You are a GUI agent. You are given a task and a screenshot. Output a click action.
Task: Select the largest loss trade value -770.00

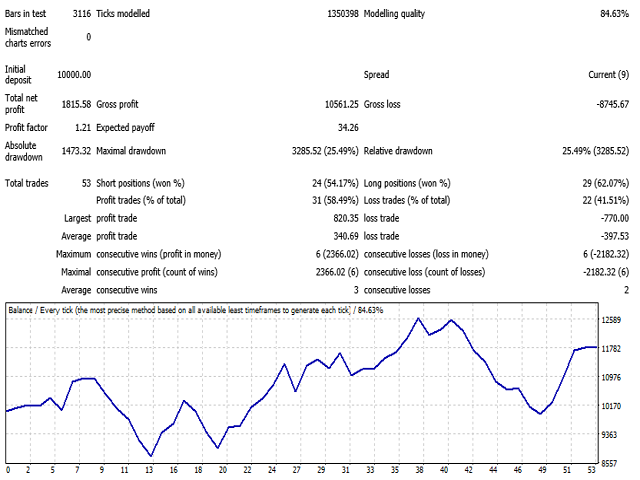[x=609, y=216]
